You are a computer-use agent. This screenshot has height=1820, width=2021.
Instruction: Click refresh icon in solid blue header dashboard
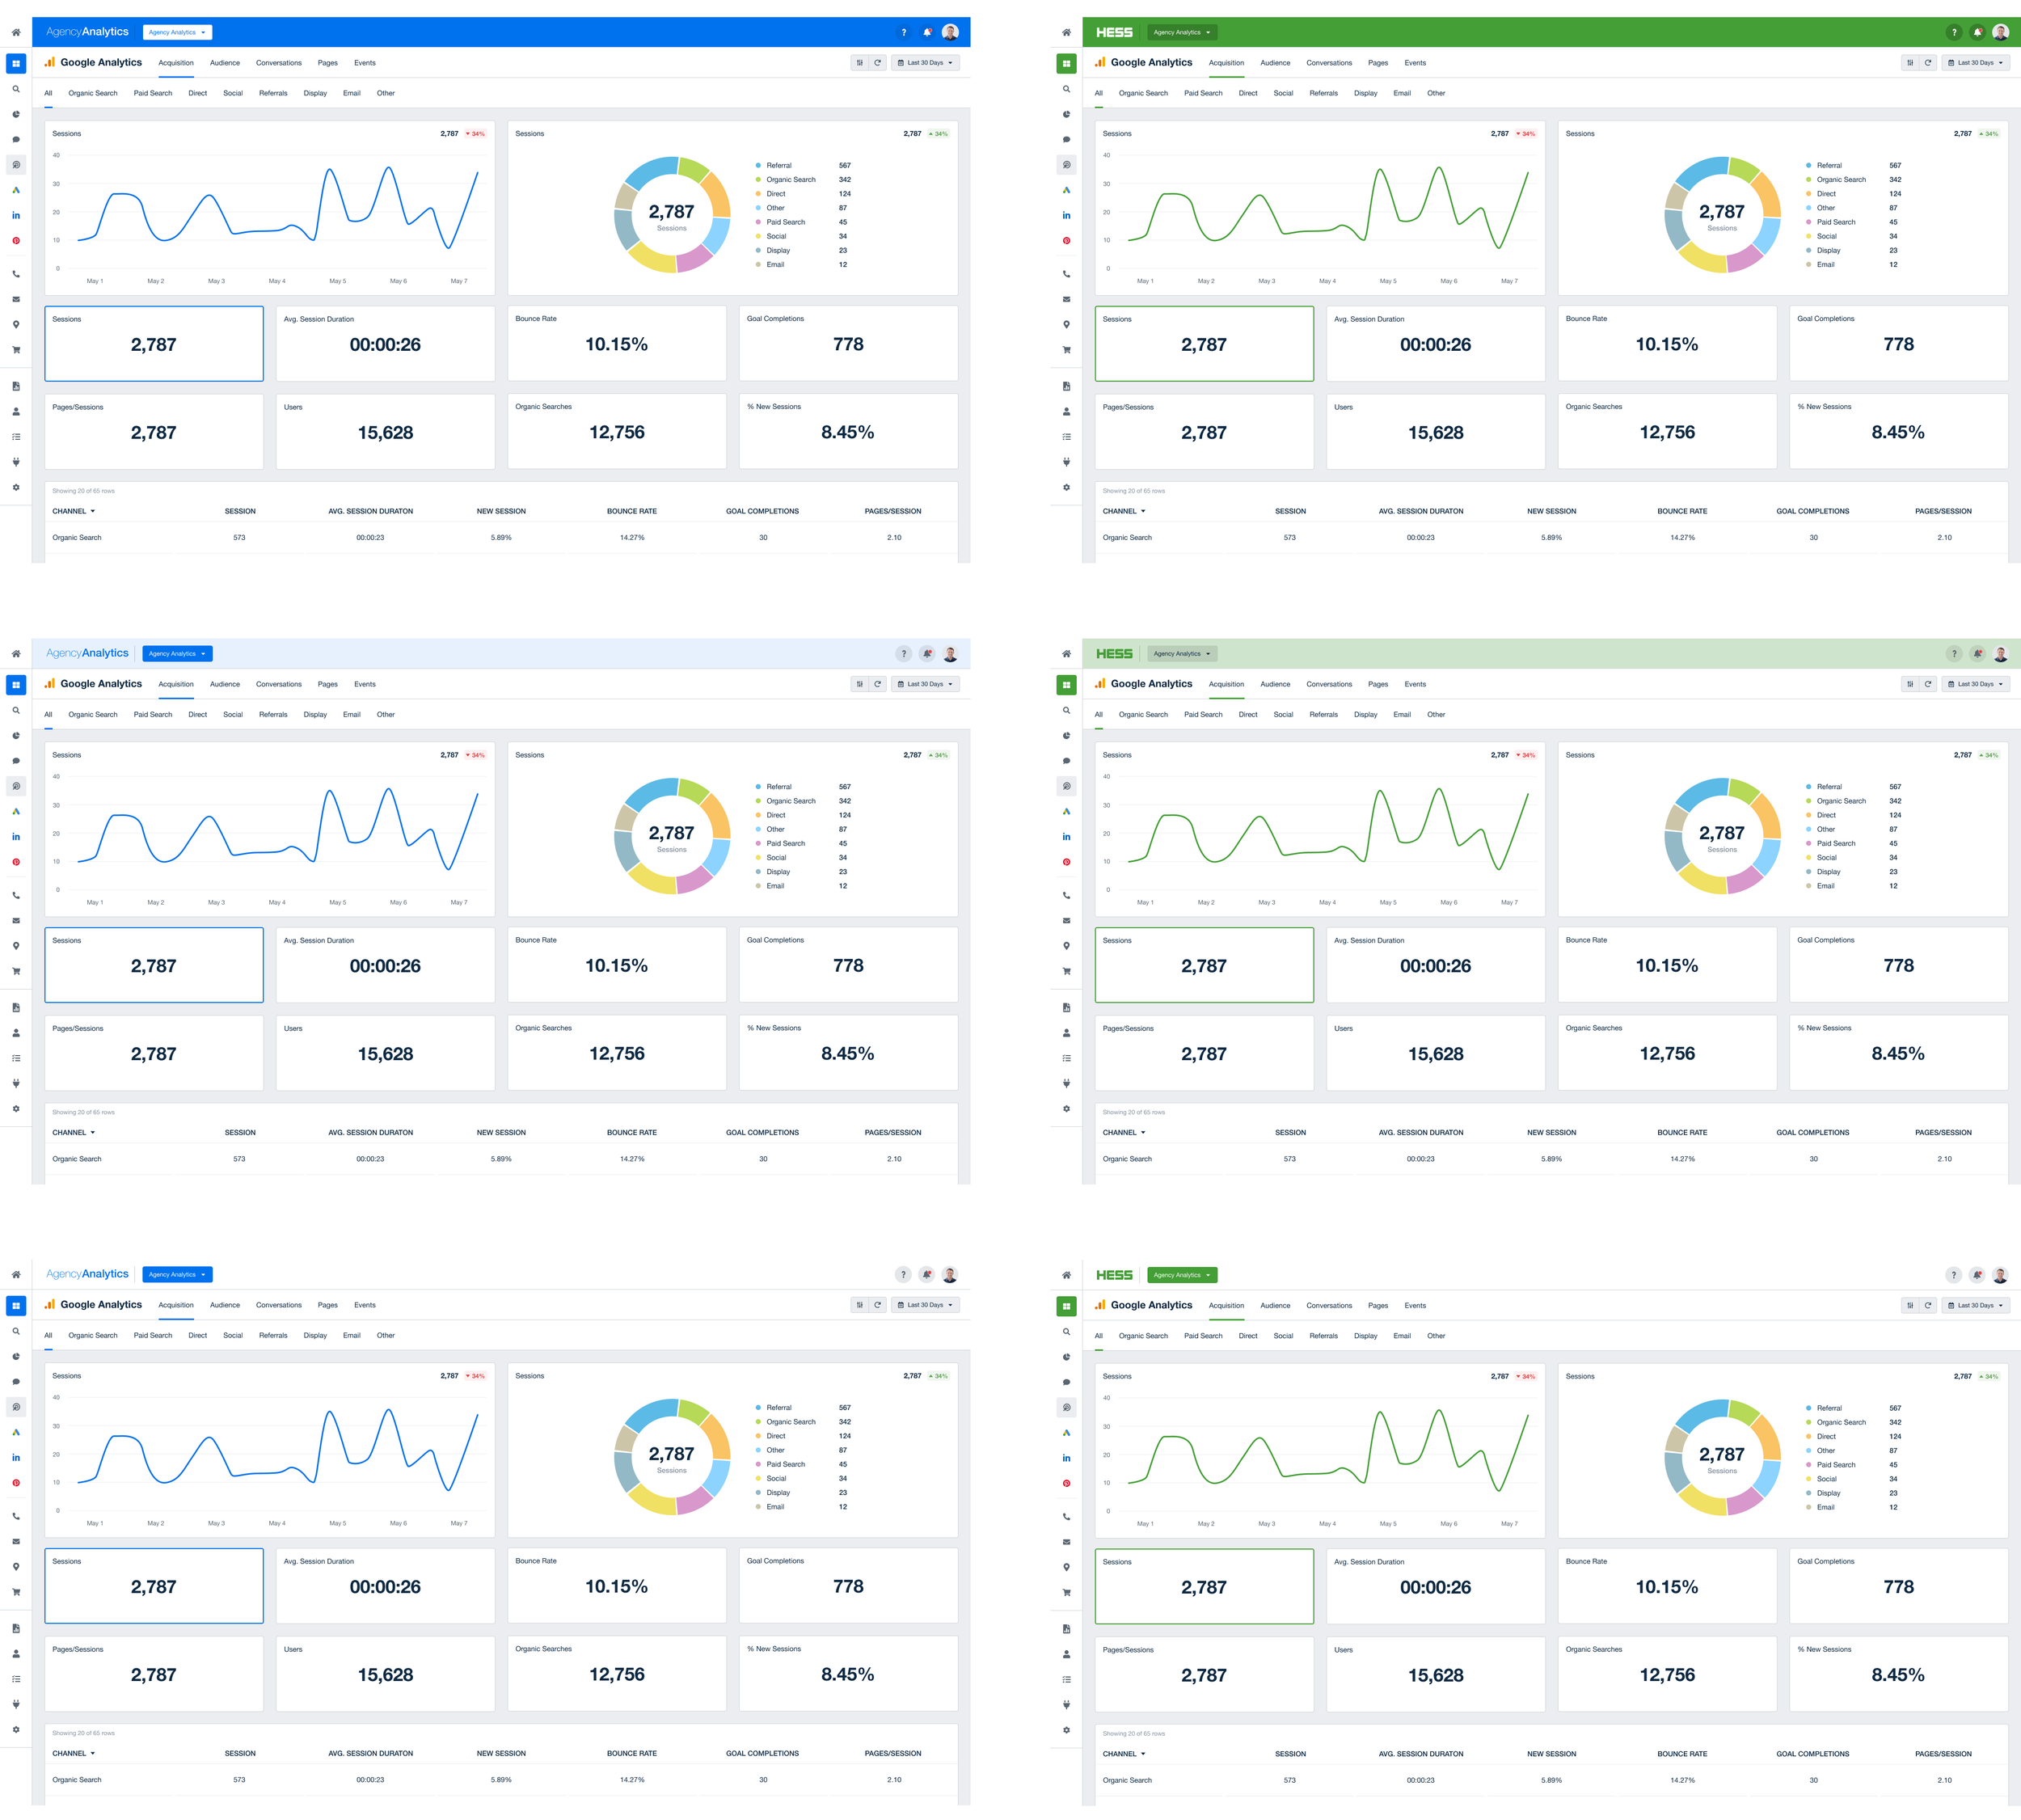point(877,63)
